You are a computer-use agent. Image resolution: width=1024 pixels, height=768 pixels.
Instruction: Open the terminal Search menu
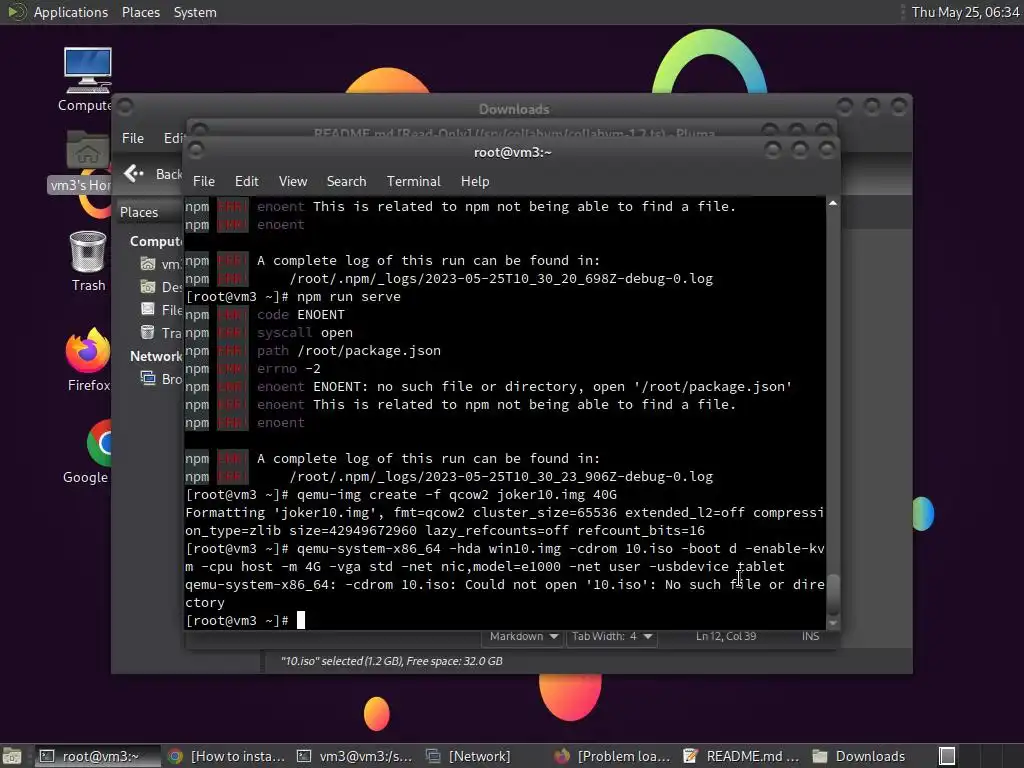click(x=346, y=181)
